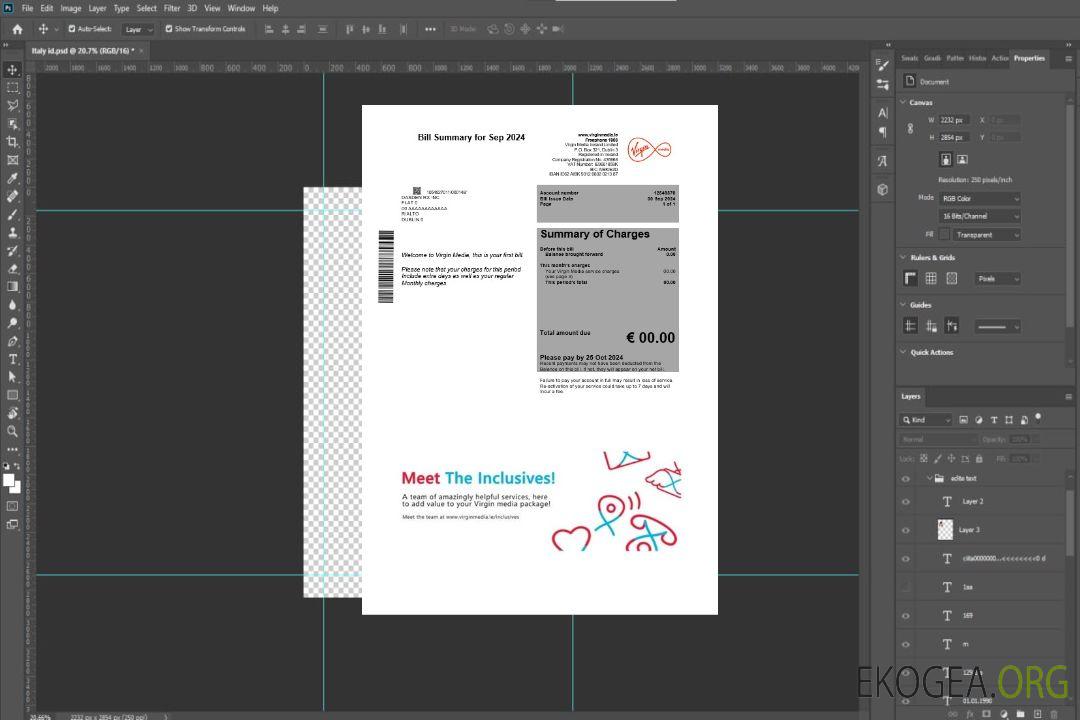Open the guide line style dropdown
This screenshot has height=720, width=1080.
997,327
